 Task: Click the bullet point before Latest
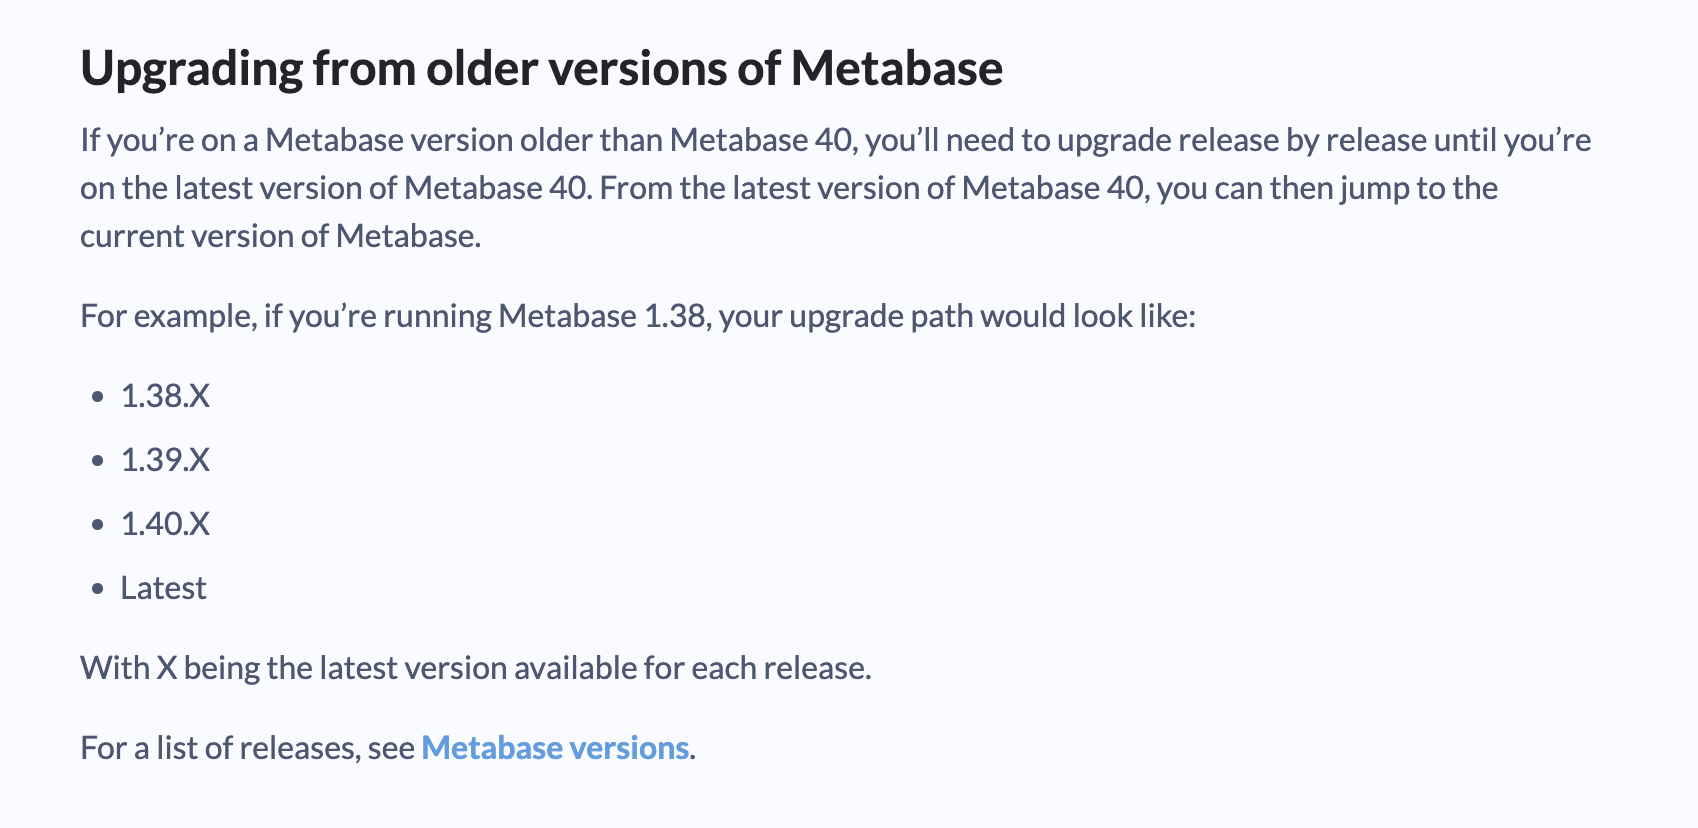coord(97,589)
